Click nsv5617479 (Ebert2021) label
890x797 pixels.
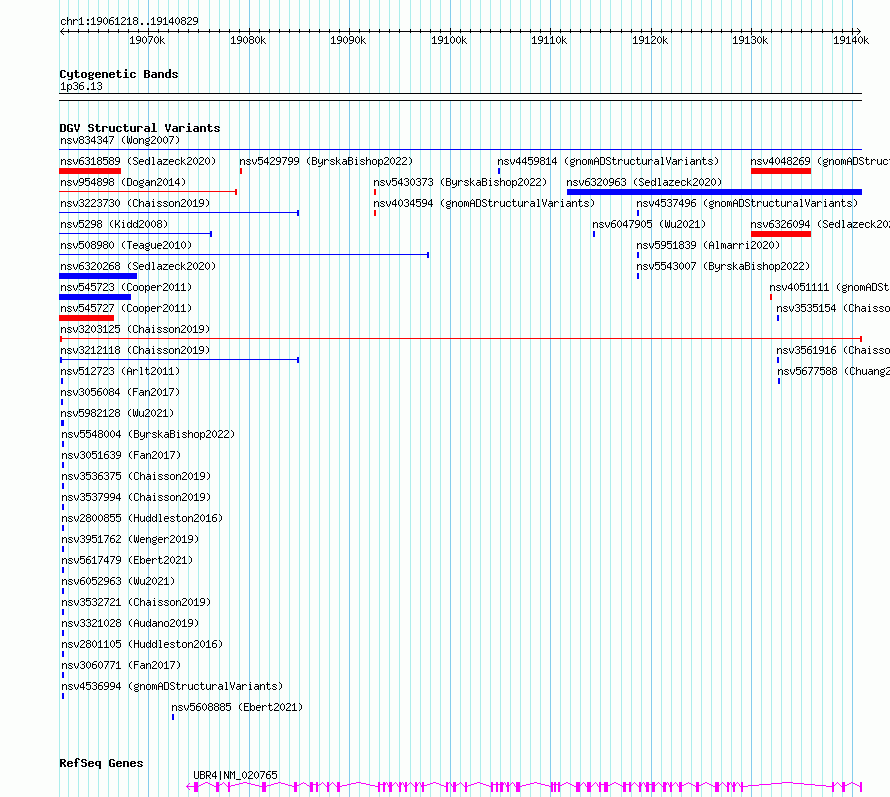pyautogui.click(x=127, y=560)
